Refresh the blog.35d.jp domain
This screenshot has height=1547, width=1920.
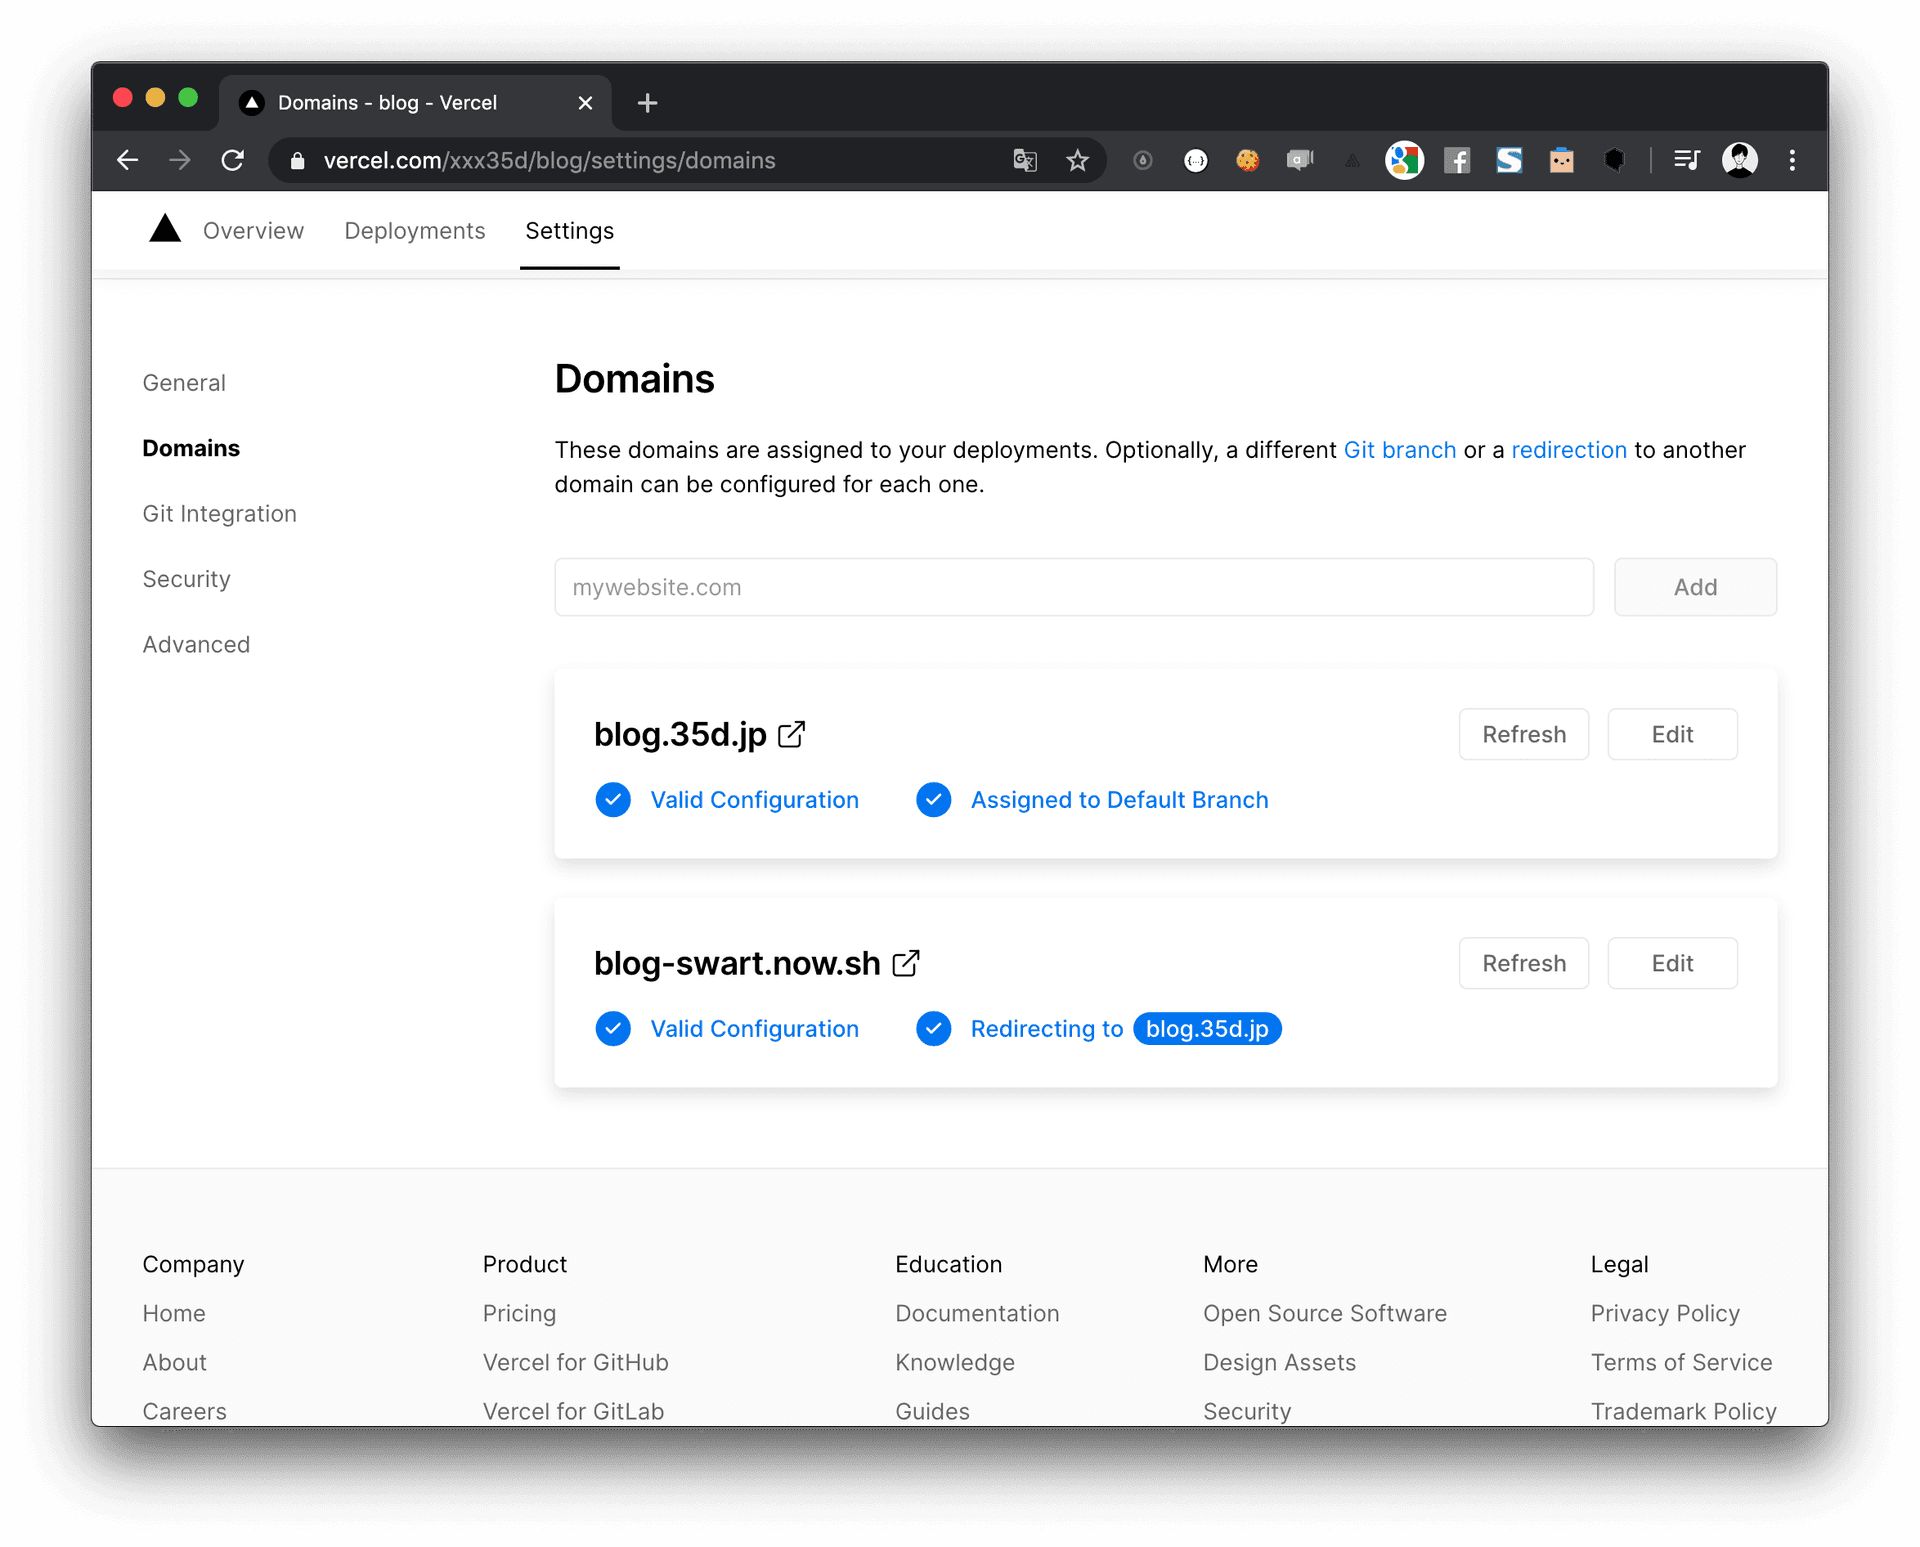point(1523,734)
